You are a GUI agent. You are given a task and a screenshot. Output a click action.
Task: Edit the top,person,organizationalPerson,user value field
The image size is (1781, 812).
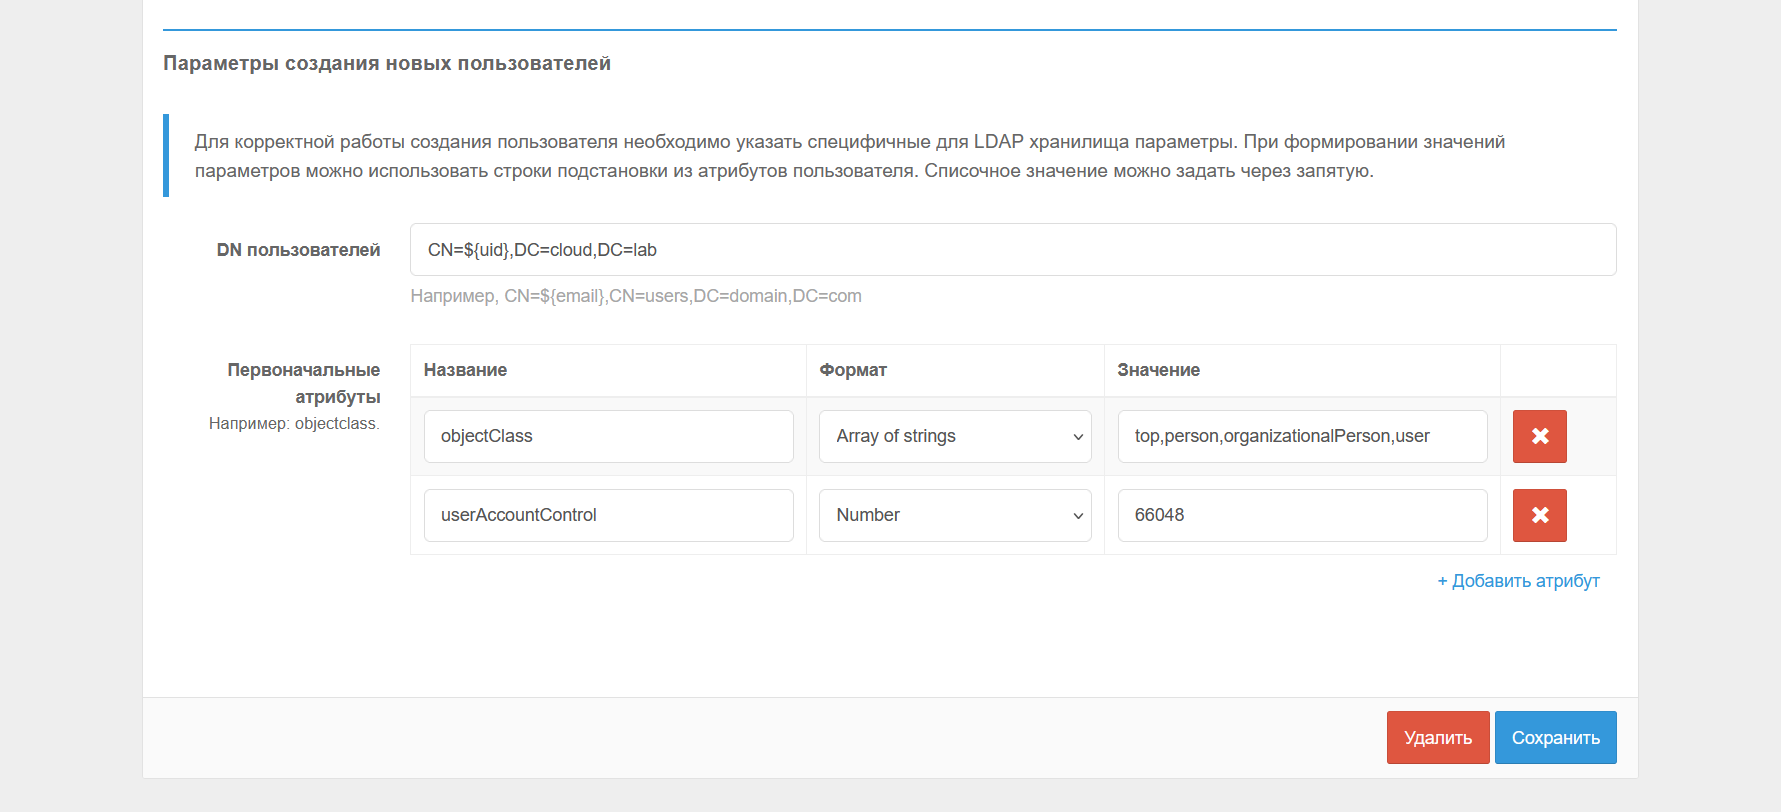[1302, 436]
